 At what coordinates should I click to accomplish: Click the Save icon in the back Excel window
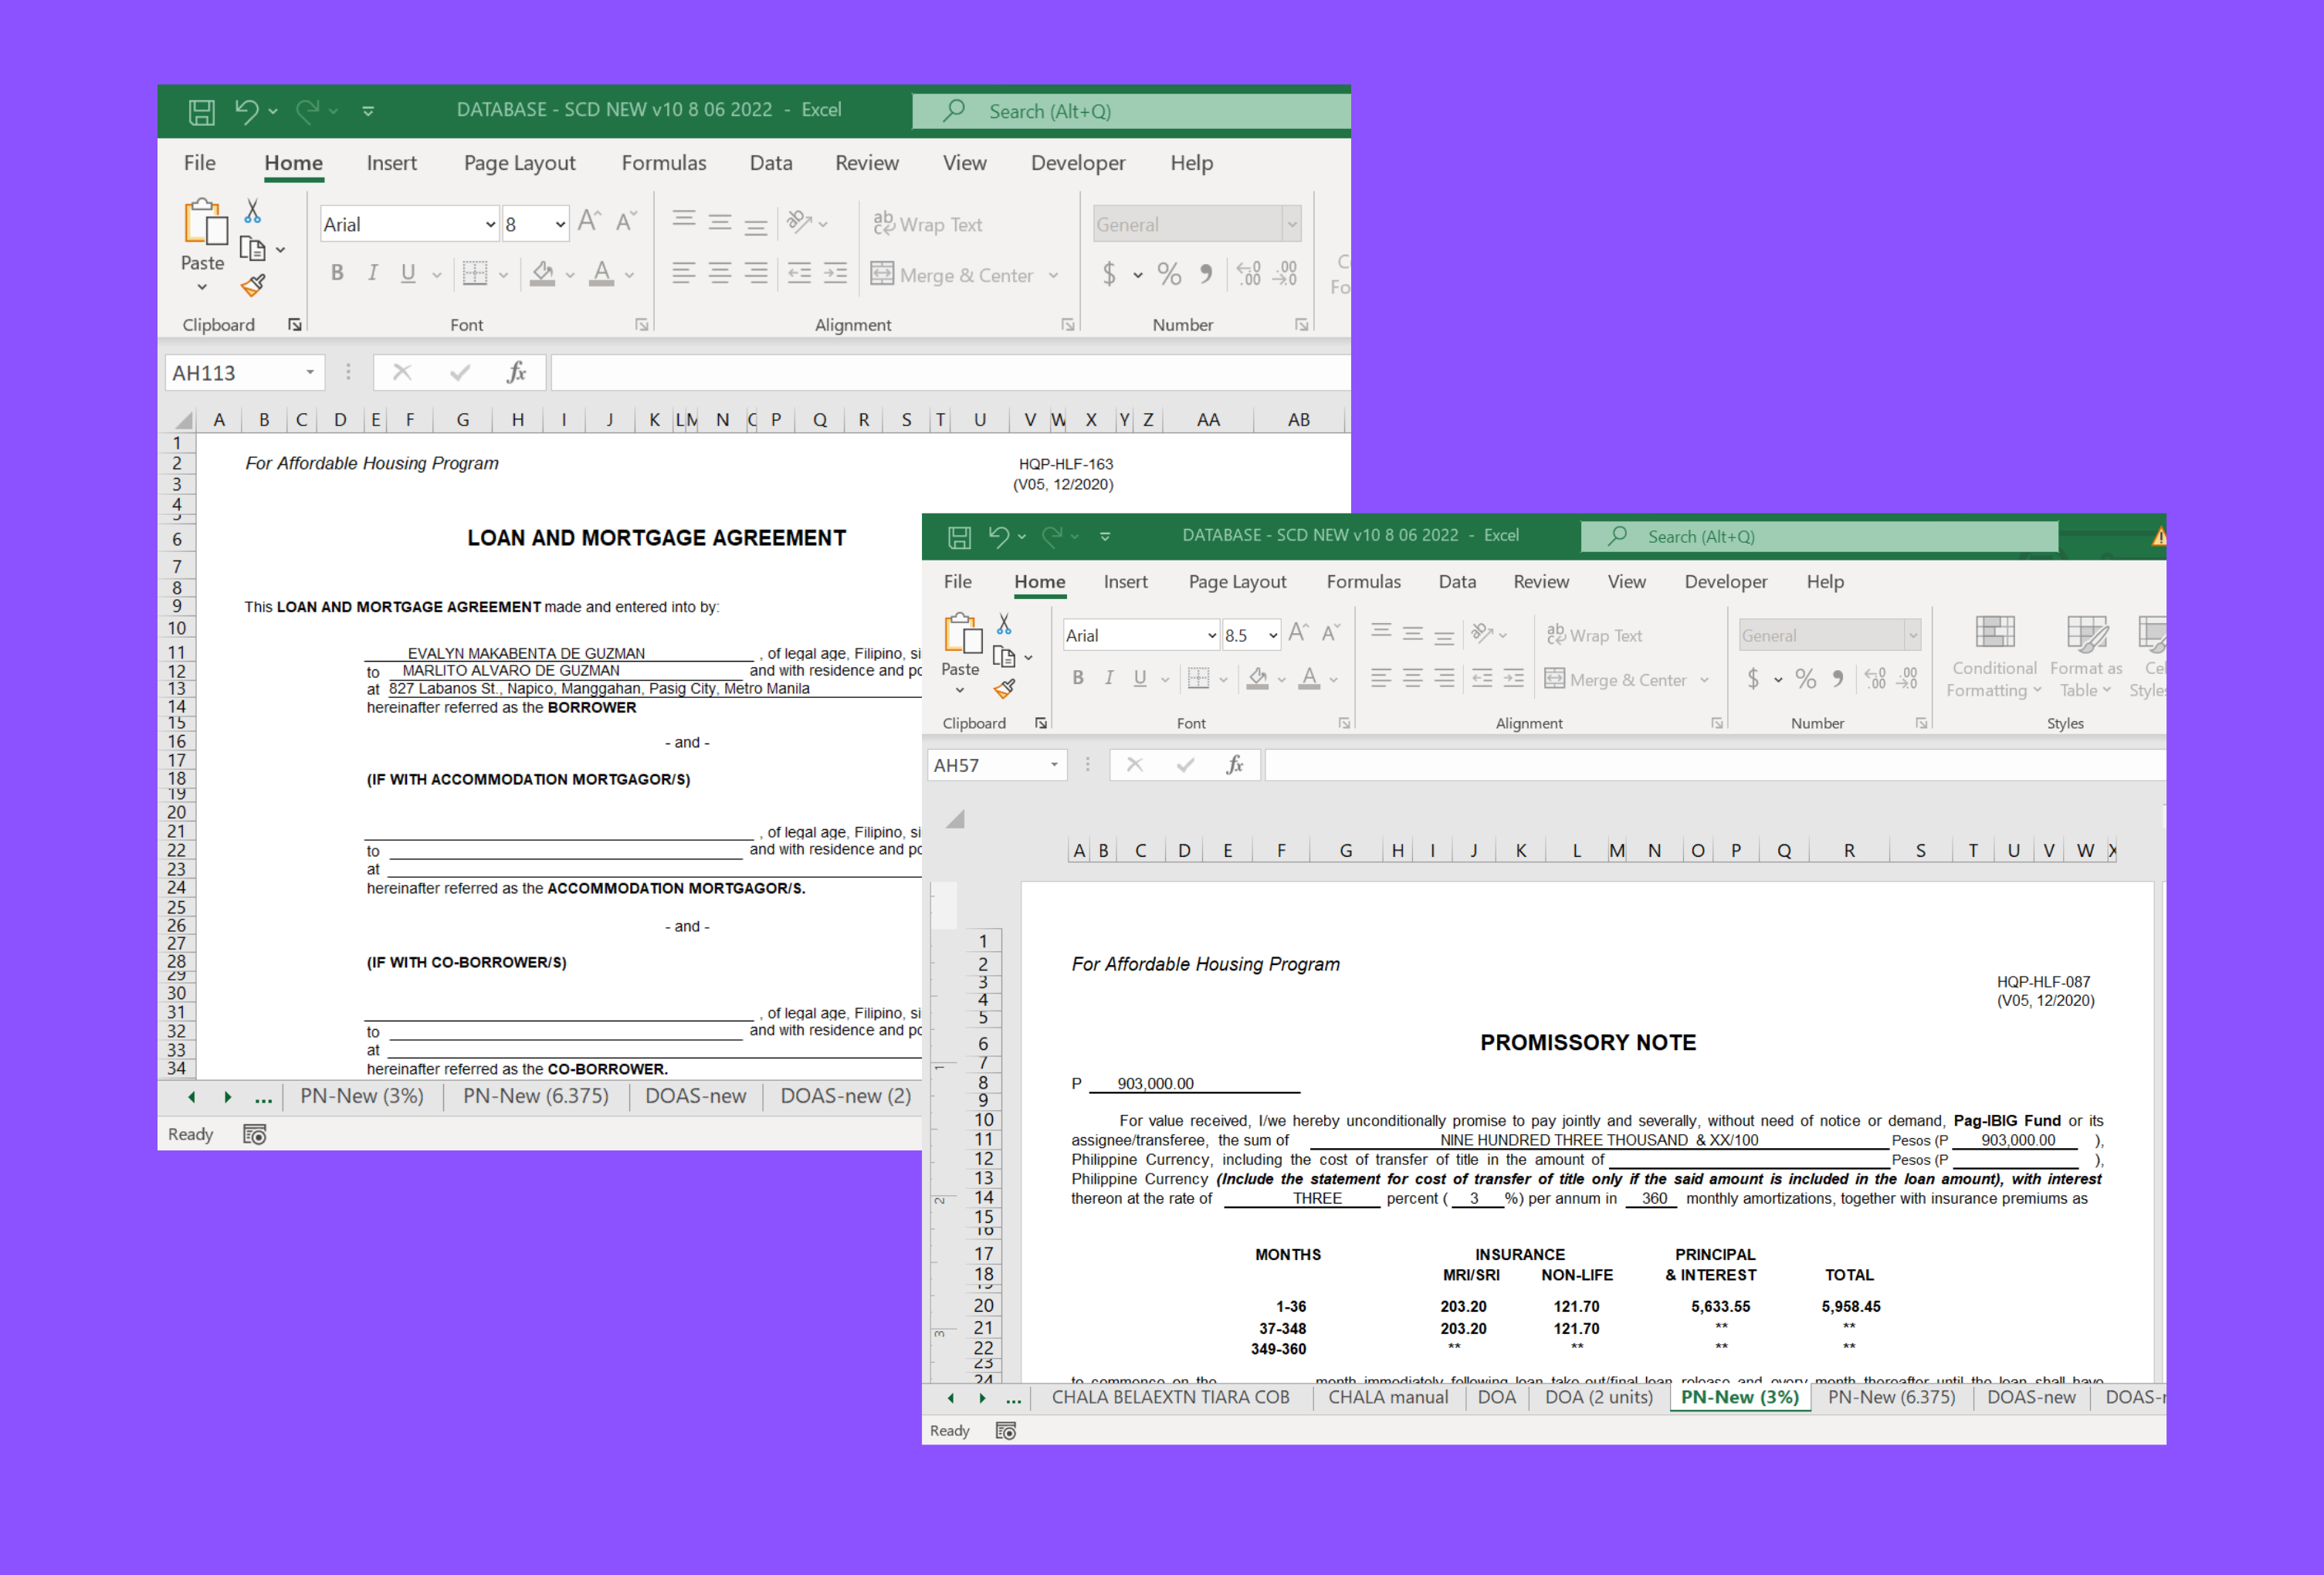(x=201, y=111)
